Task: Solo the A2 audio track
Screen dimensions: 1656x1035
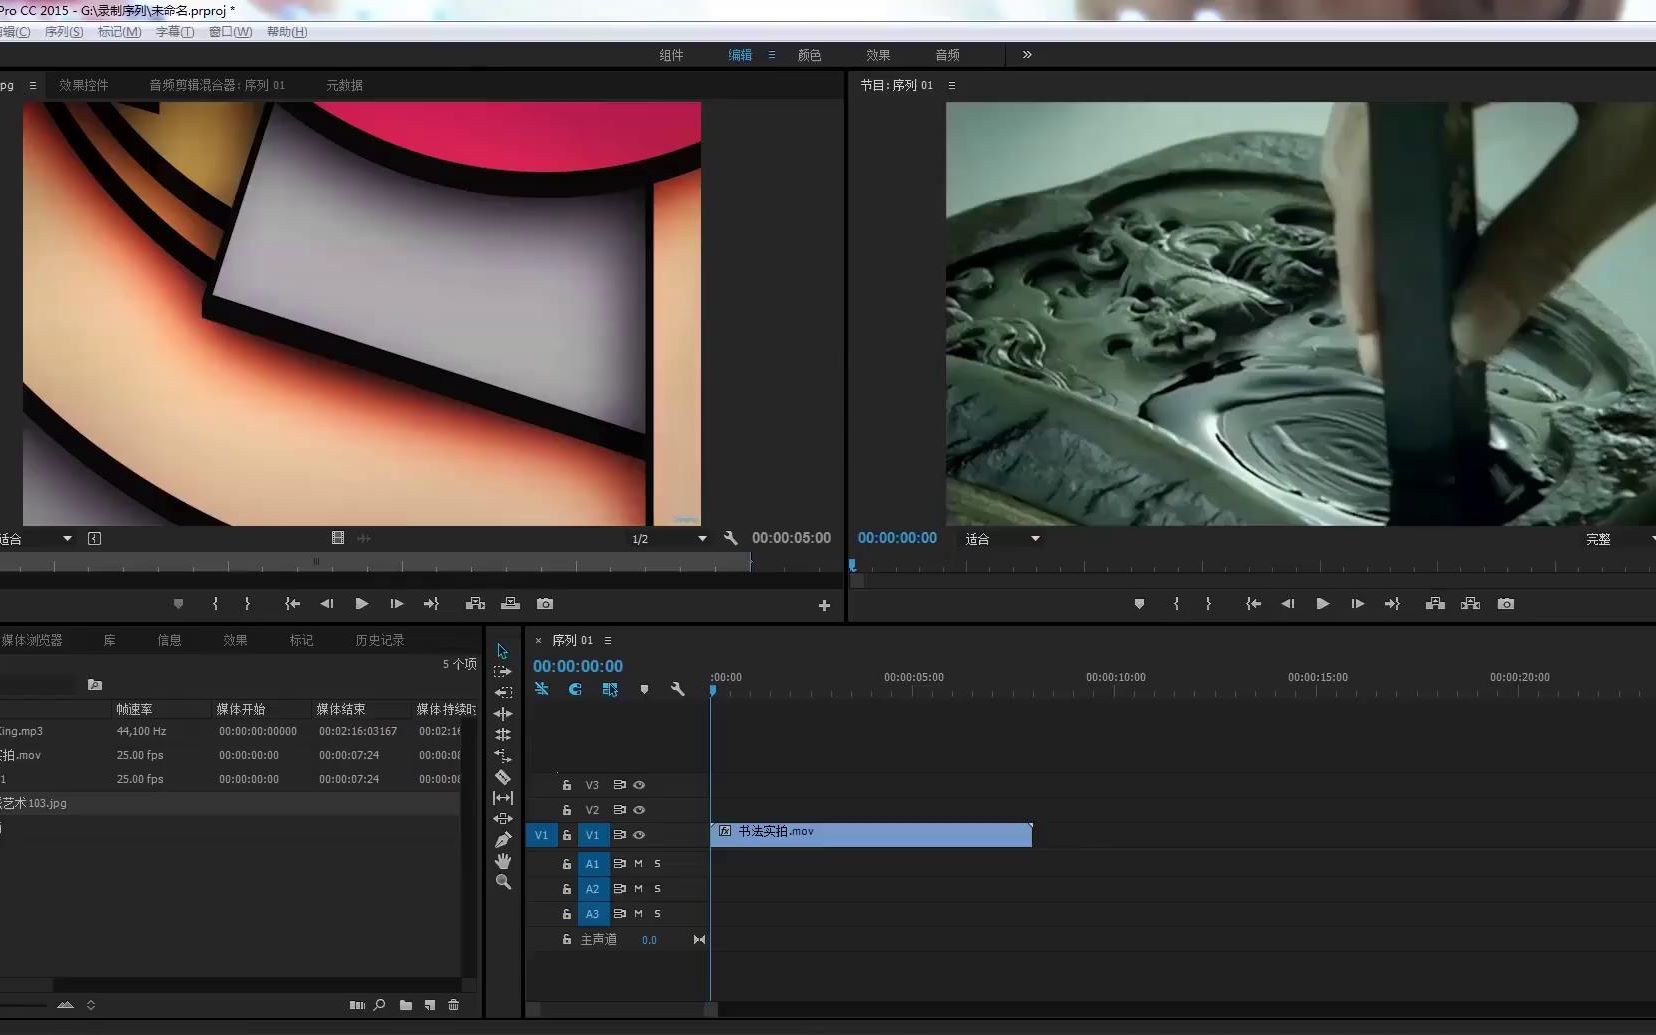Action: coord(656,888)
